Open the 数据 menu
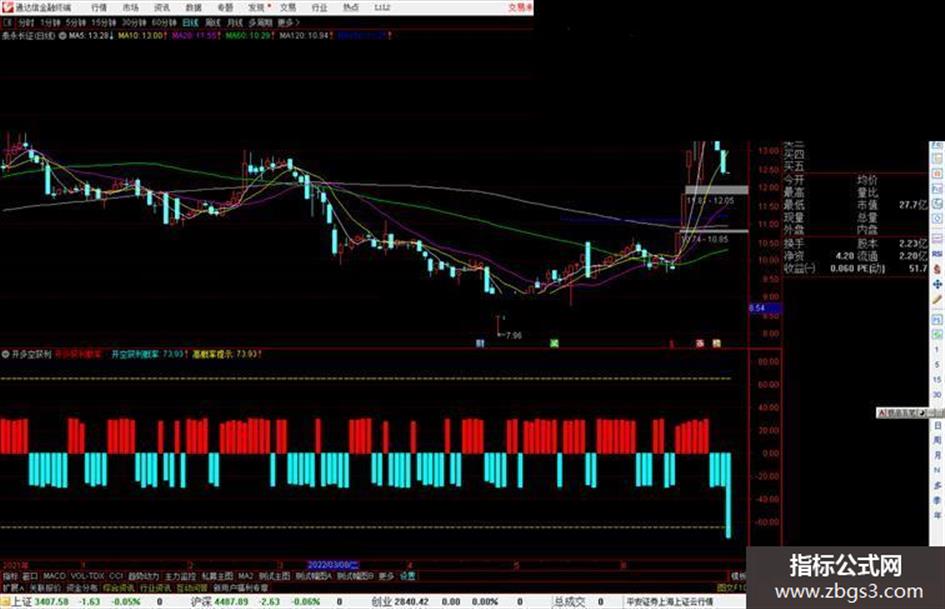945x609 pixels. pos(193,7)
